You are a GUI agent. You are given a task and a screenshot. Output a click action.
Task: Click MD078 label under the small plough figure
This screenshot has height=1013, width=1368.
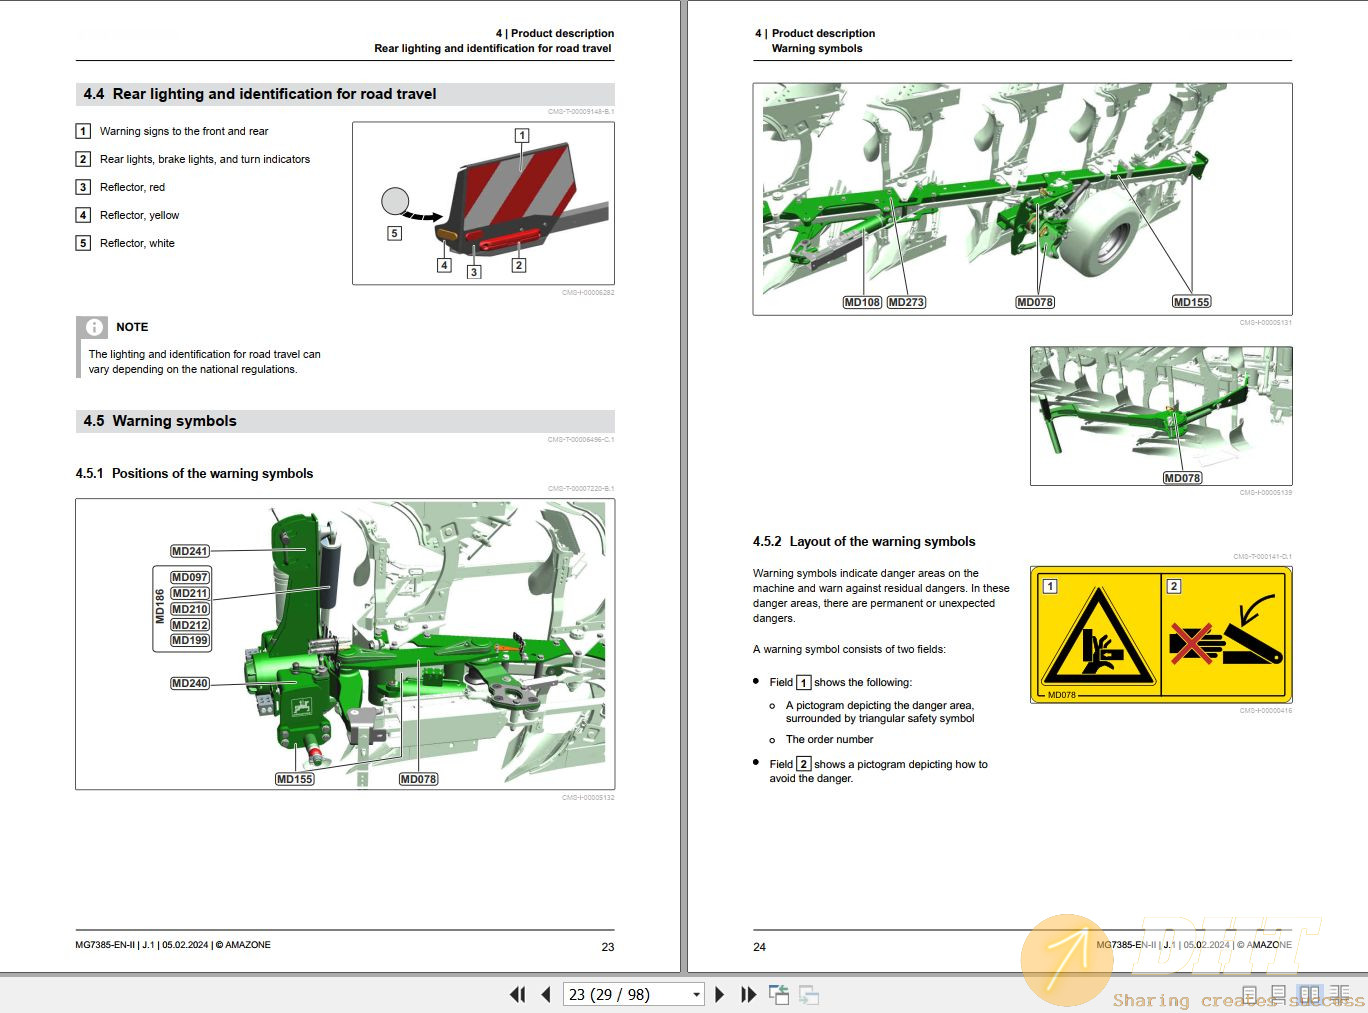[1182, 478]
